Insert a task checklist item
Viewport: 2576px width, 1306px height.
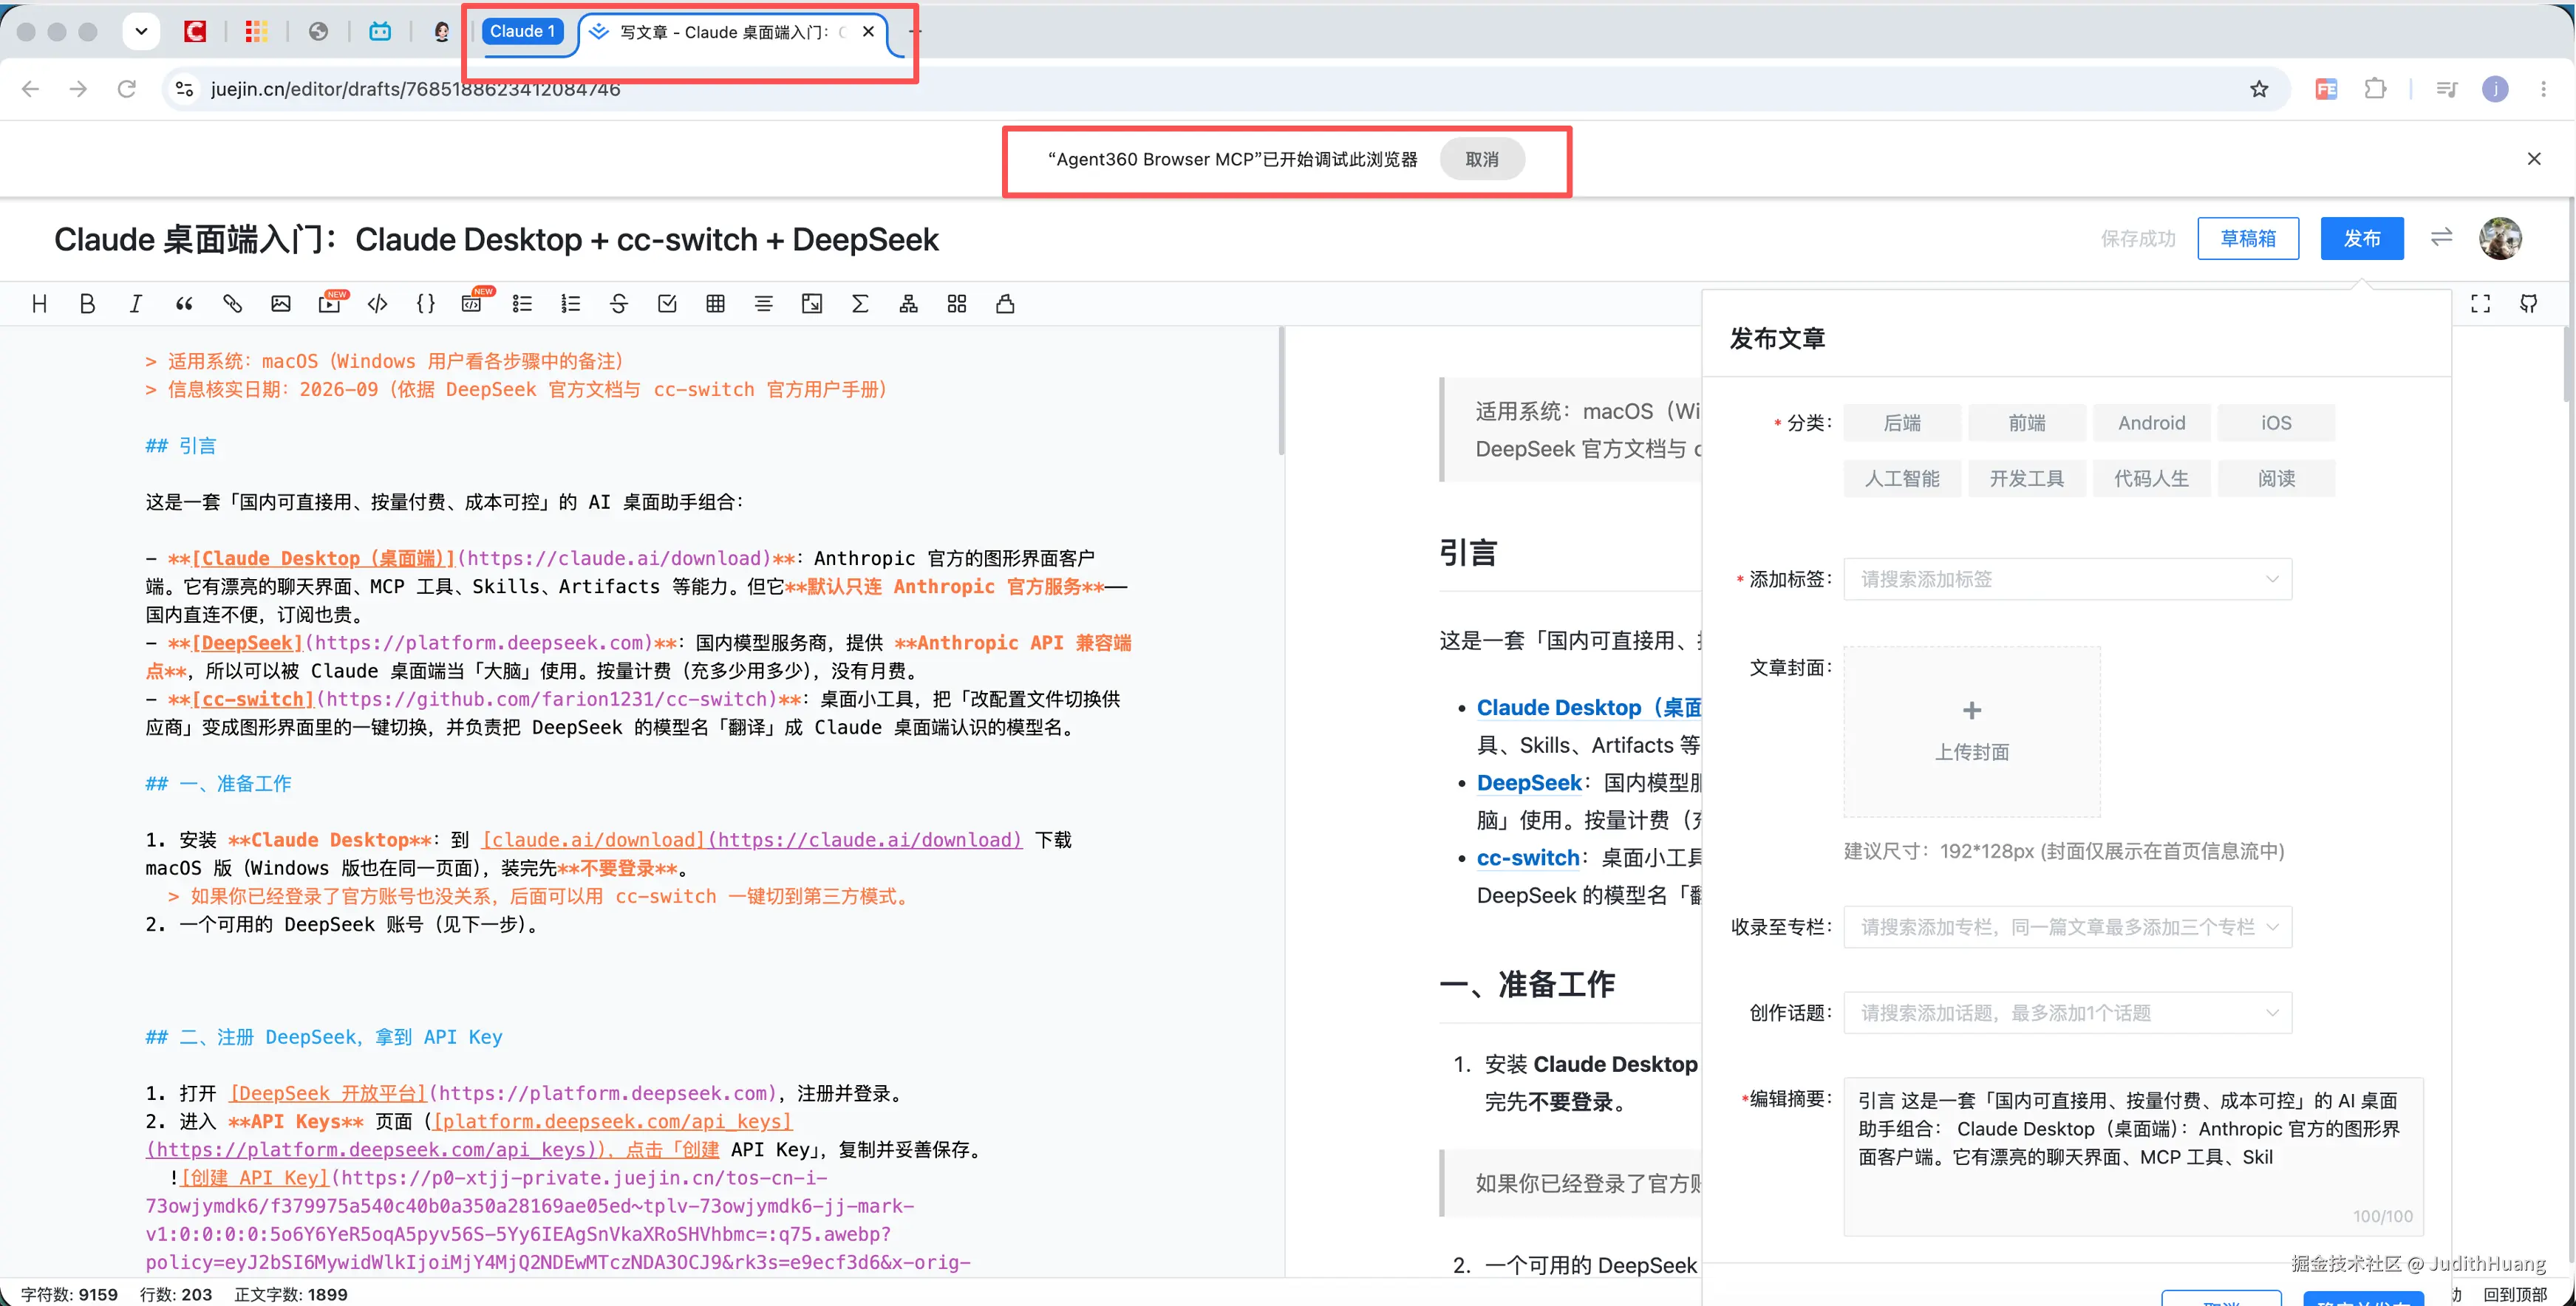(667, 304)
